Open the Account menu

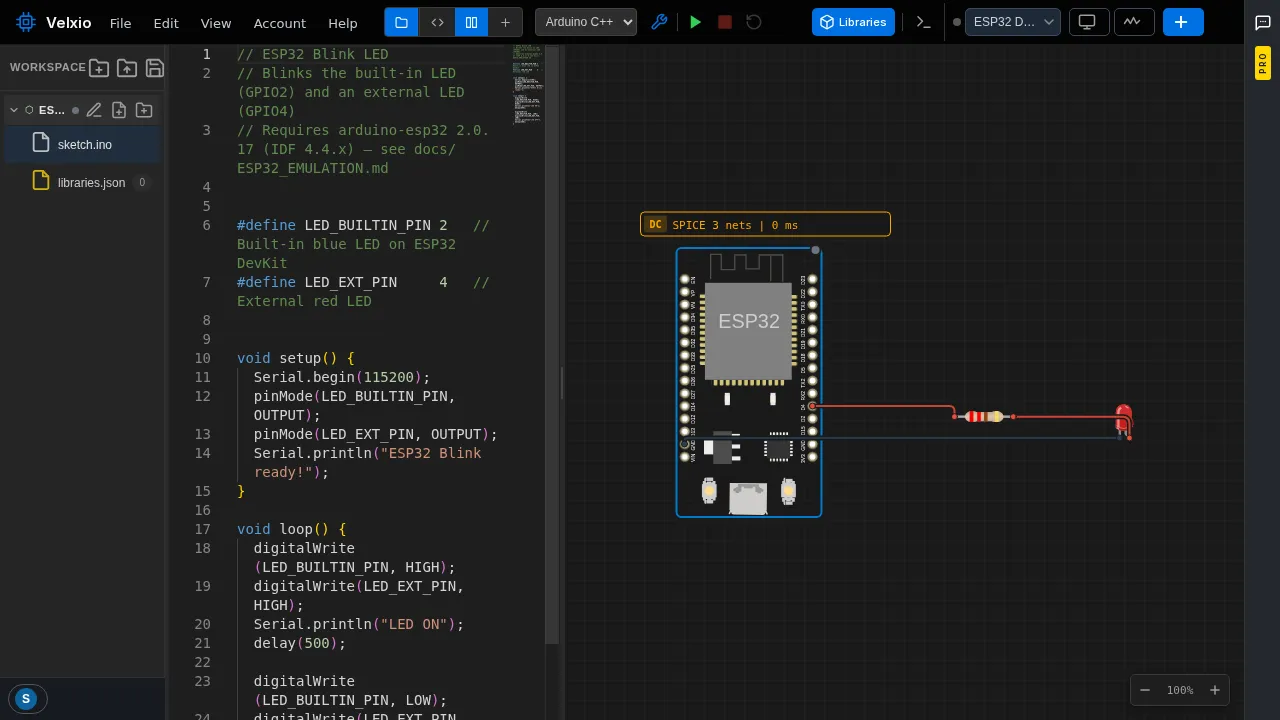(280, 23)
